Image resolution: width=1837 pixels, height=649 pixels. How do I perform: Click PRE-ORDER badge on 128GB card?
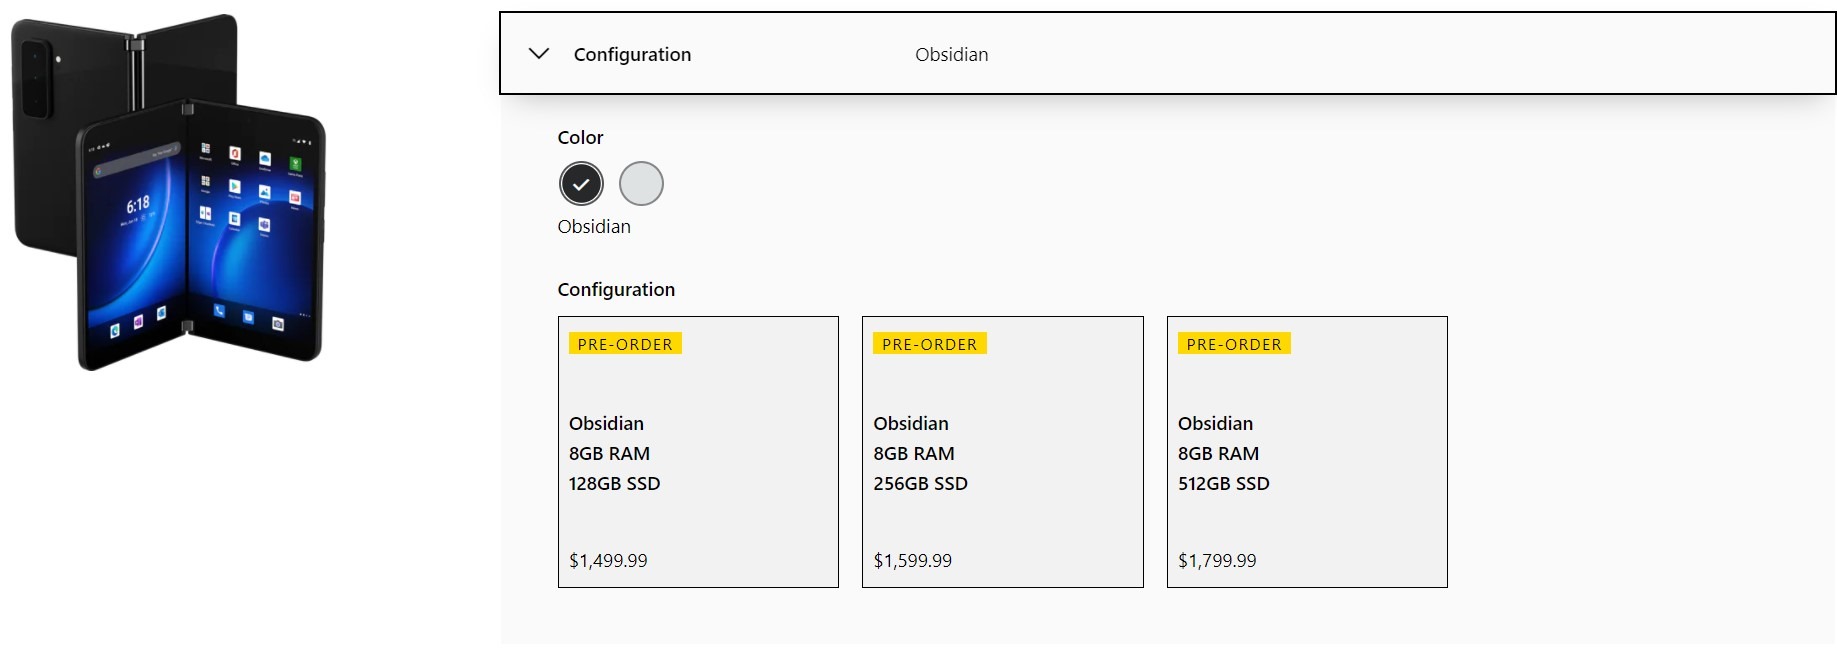[625, 344]
